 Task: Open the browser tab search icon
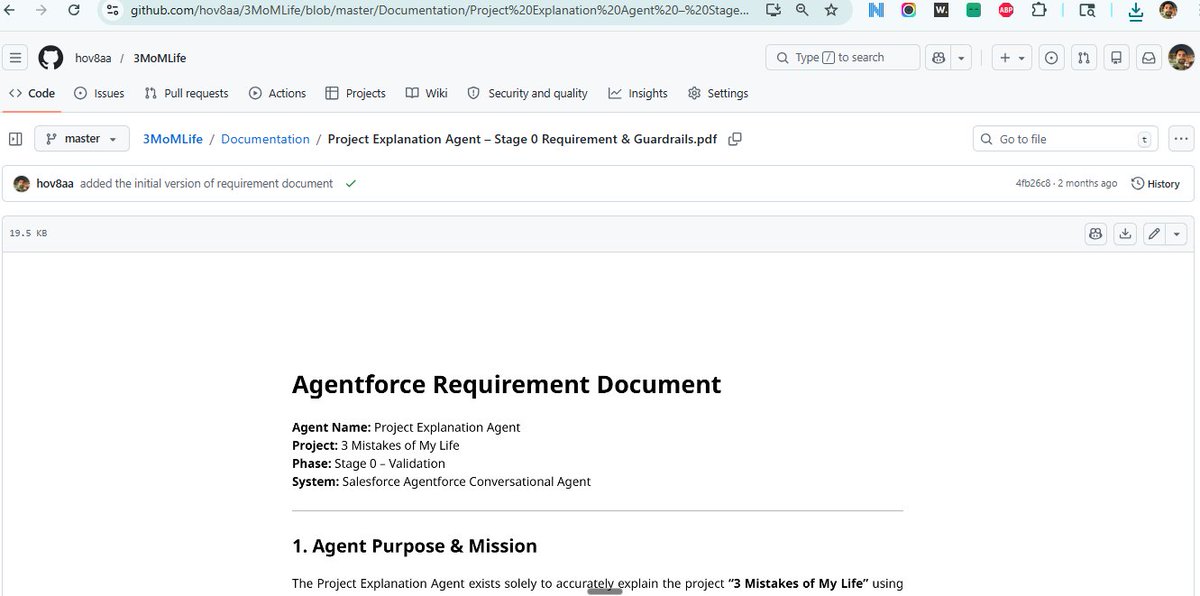tap(1087, 10)
